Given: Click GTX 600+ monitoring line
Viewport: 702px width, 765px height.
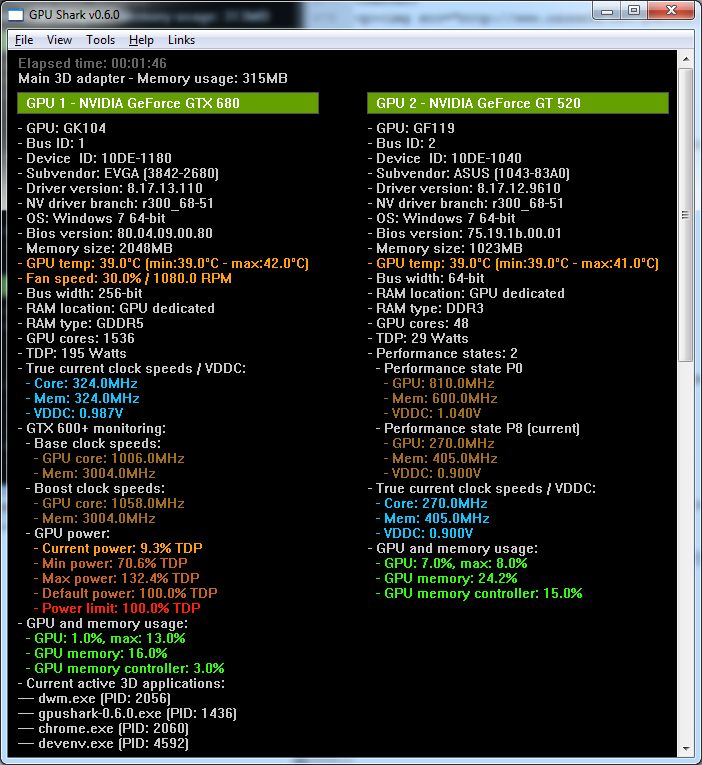Looking at the screenshot, I should pyautogui.click(x=92, y=428).
